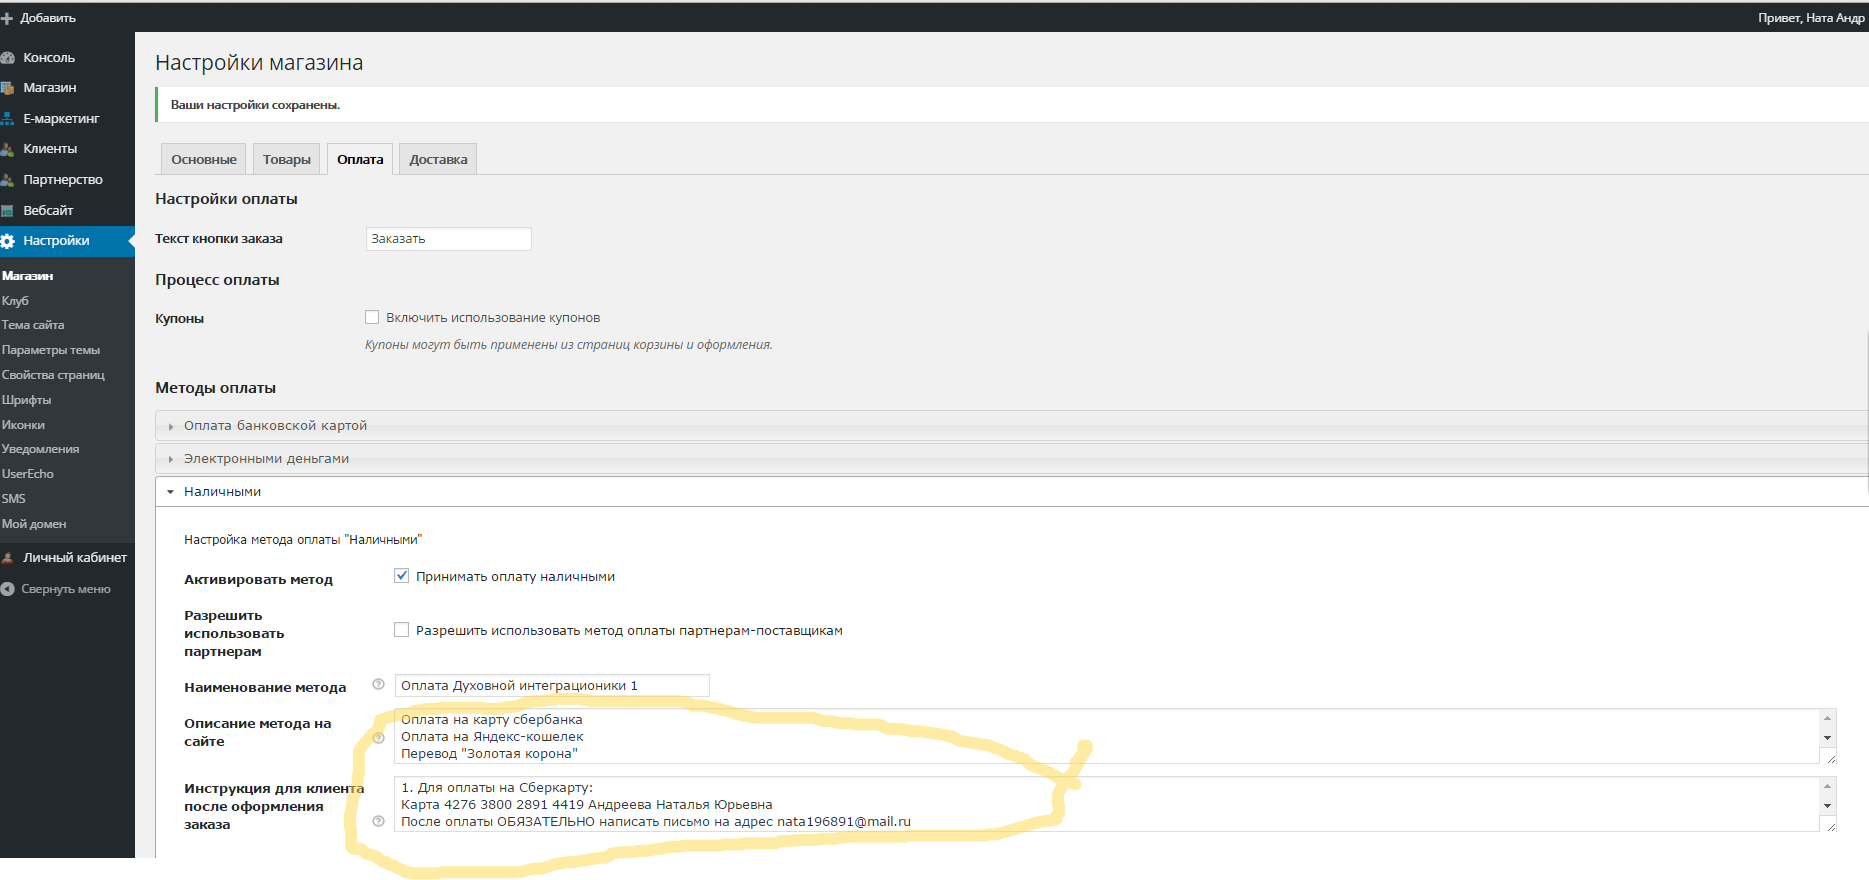Click the Партнерство sidebar icon
1869x880 pixels.
8,180
